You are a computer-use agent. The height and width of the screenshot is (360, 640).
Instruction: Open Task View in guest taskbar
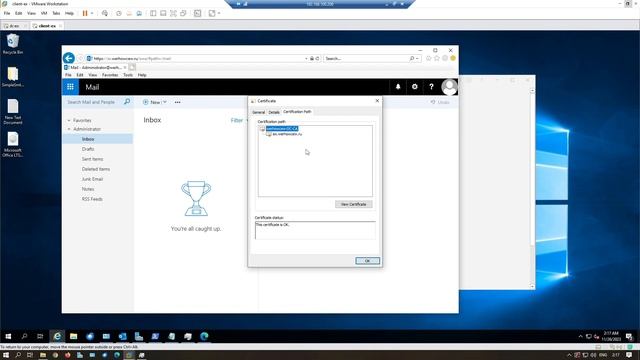[40, 336]
